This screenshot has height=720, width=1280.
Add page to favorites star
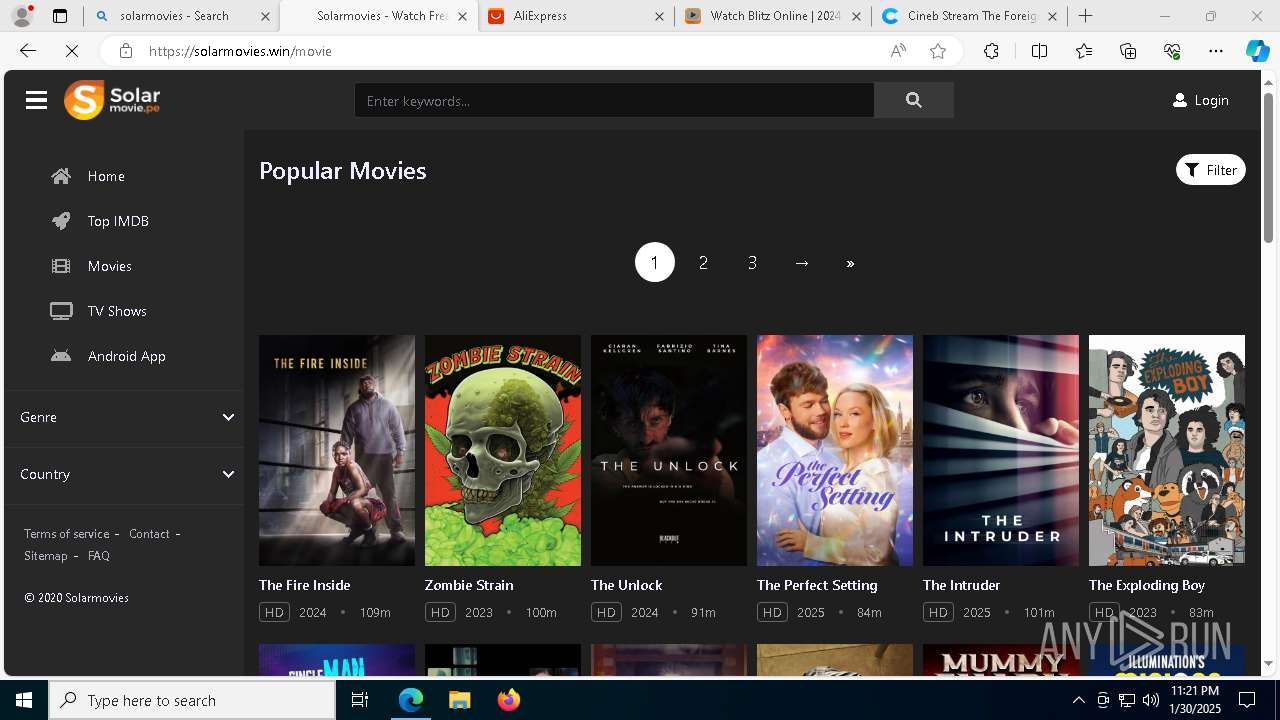[938, 51]
